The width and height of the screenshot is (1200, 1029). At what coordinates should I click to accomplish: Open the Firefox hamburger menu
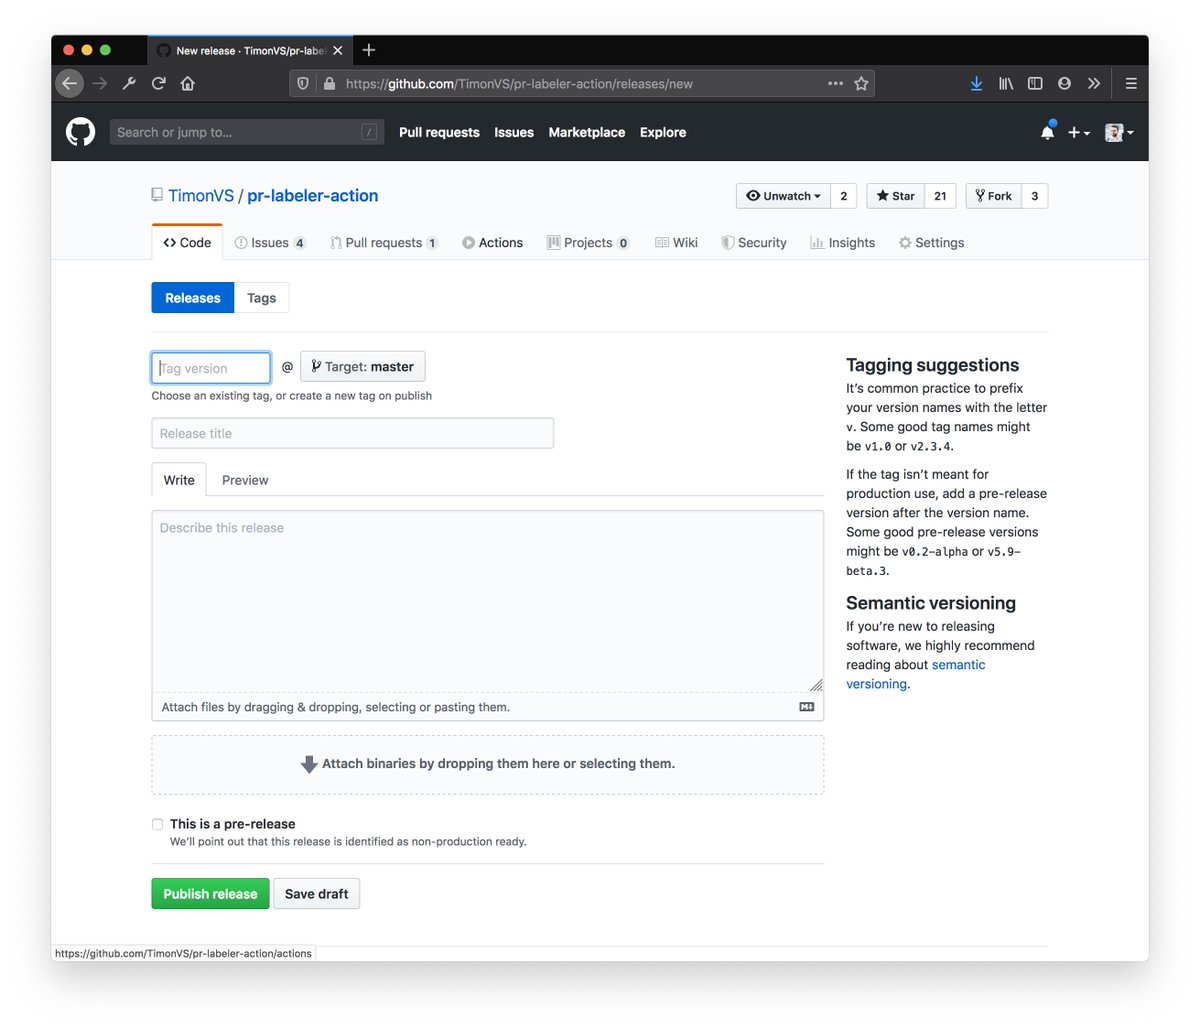click(1131, 84)
